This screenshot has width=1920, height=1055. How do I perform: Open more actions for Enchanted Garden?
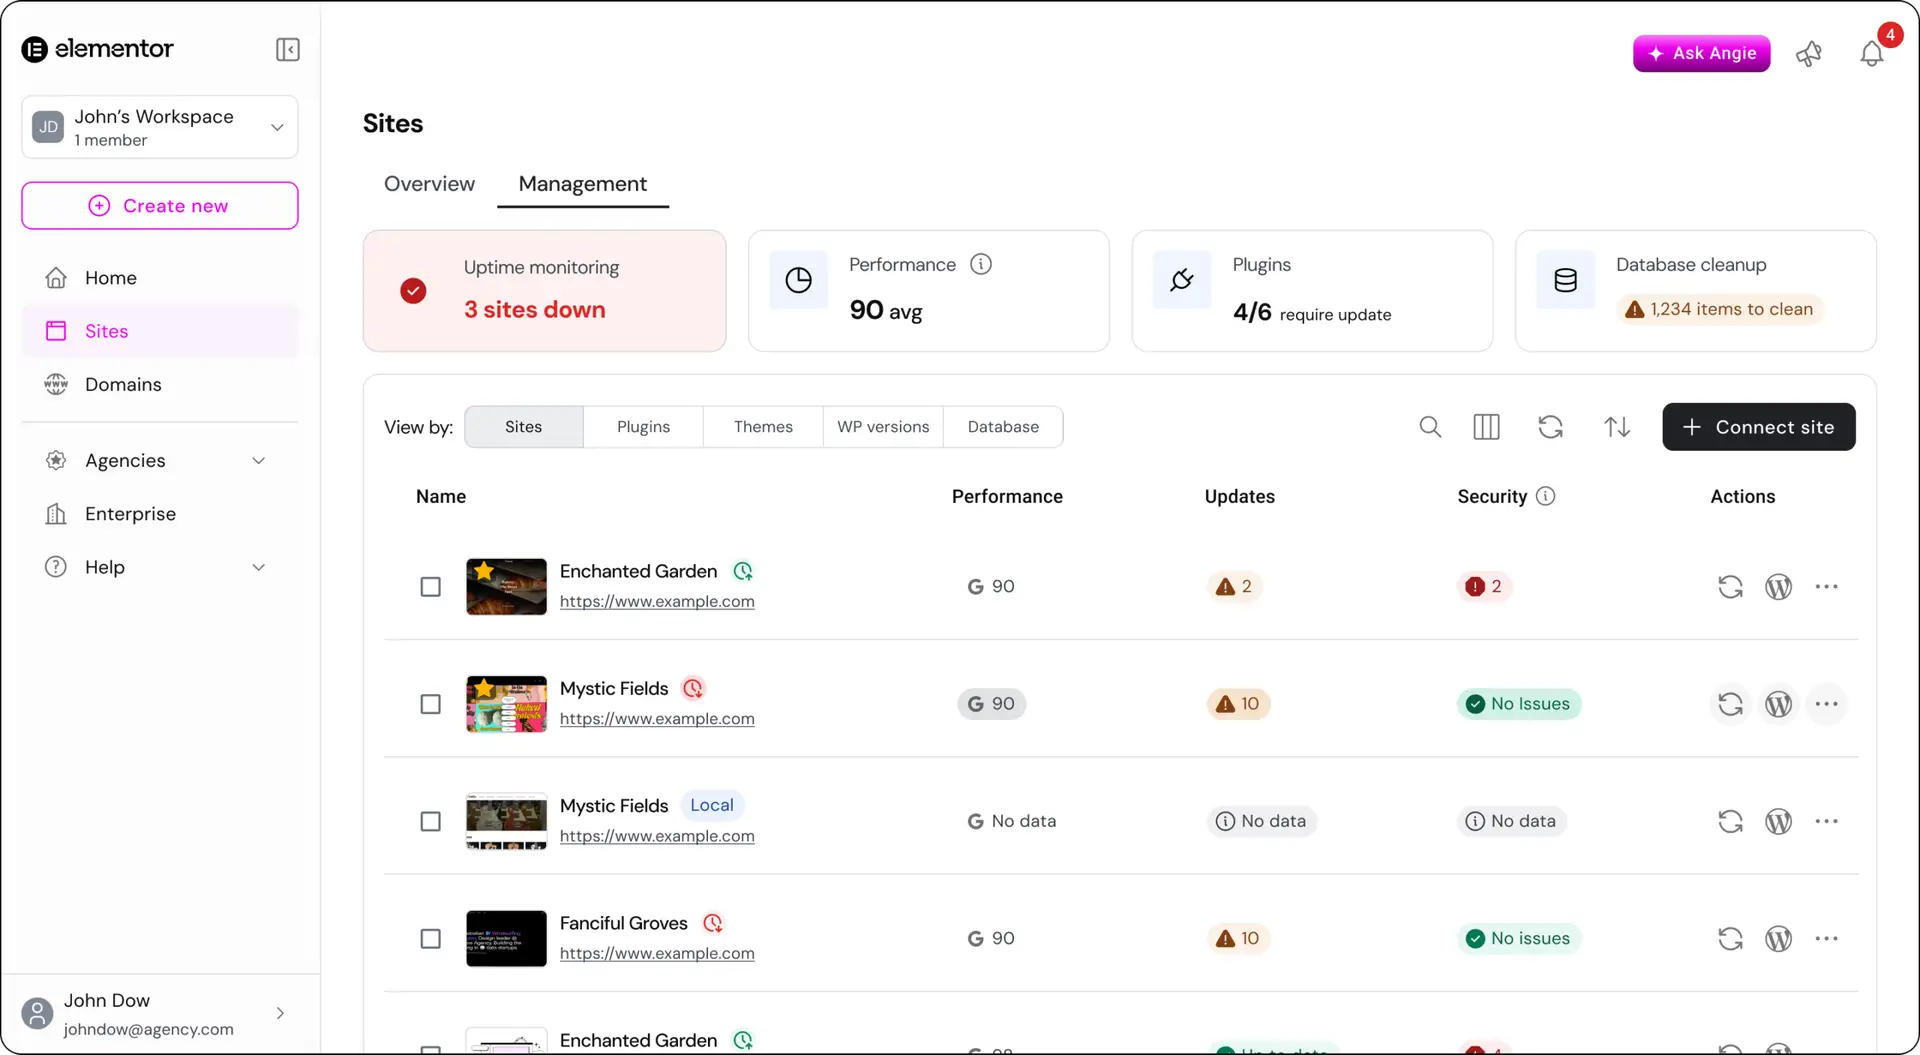(x=1826, y=587)
